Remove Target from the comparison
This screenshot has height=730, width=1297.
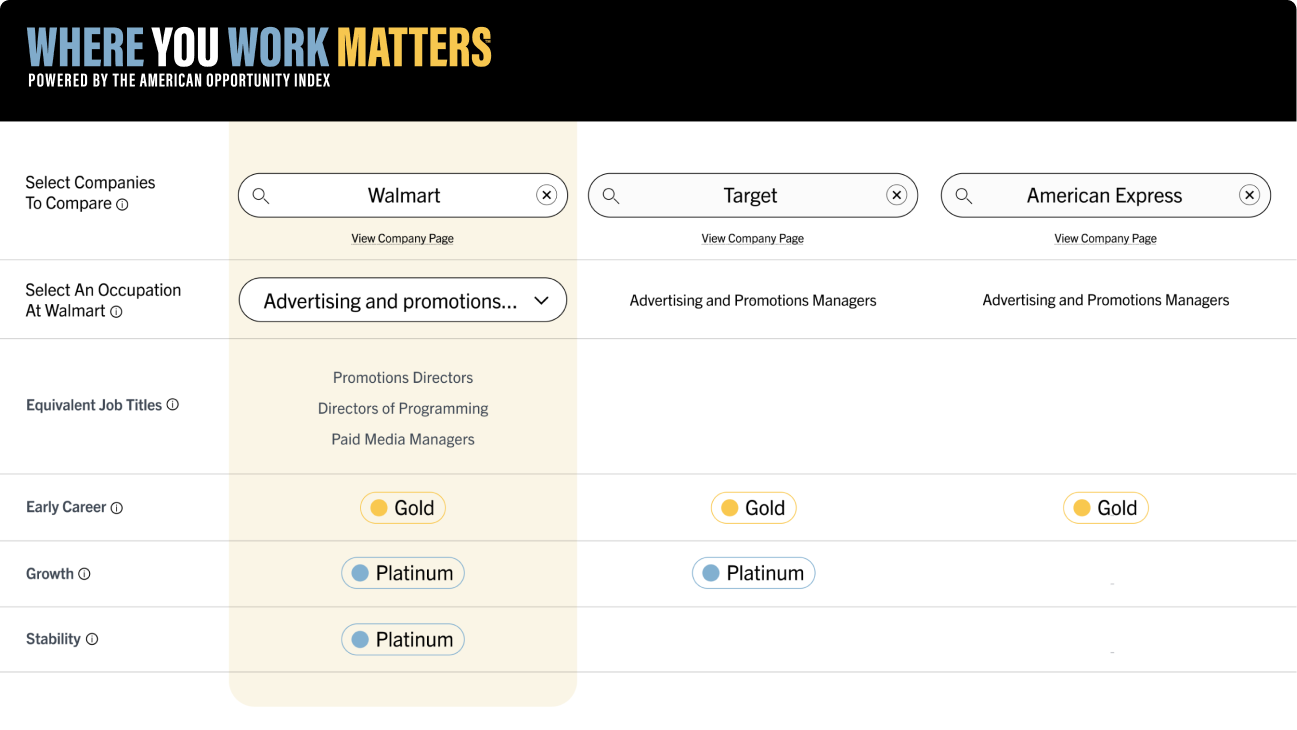point(897,195)
